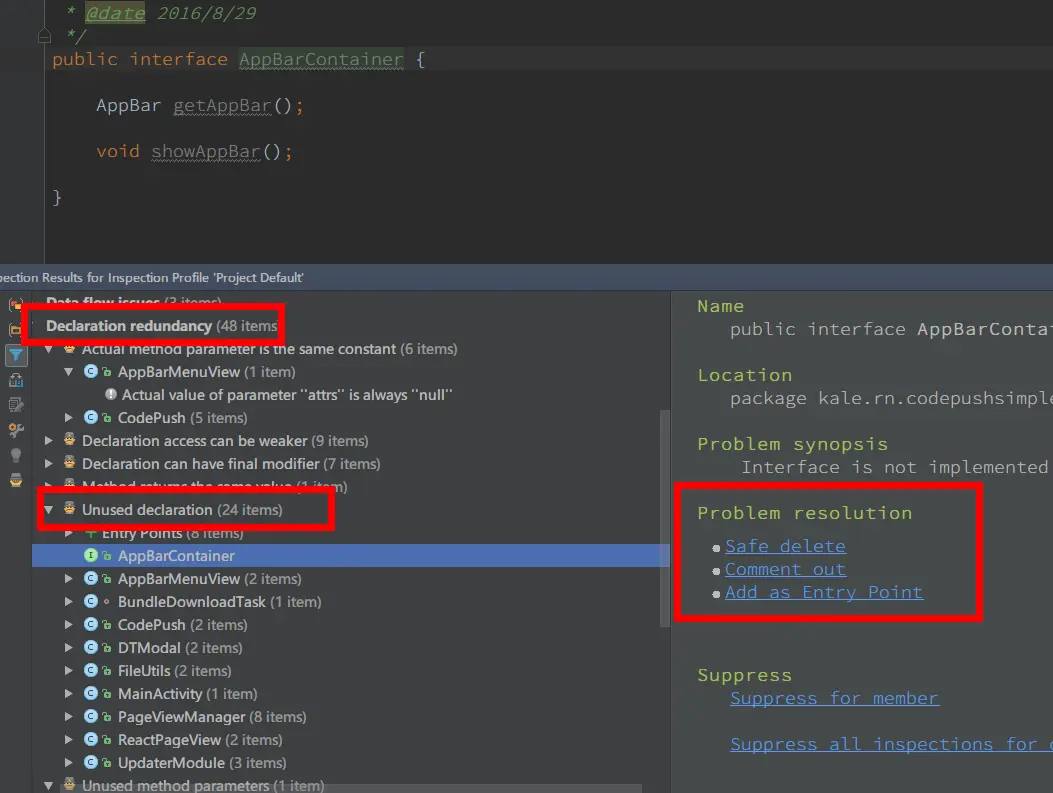Click the warning icon next to 'attrs' message

[x=111, y=394]
